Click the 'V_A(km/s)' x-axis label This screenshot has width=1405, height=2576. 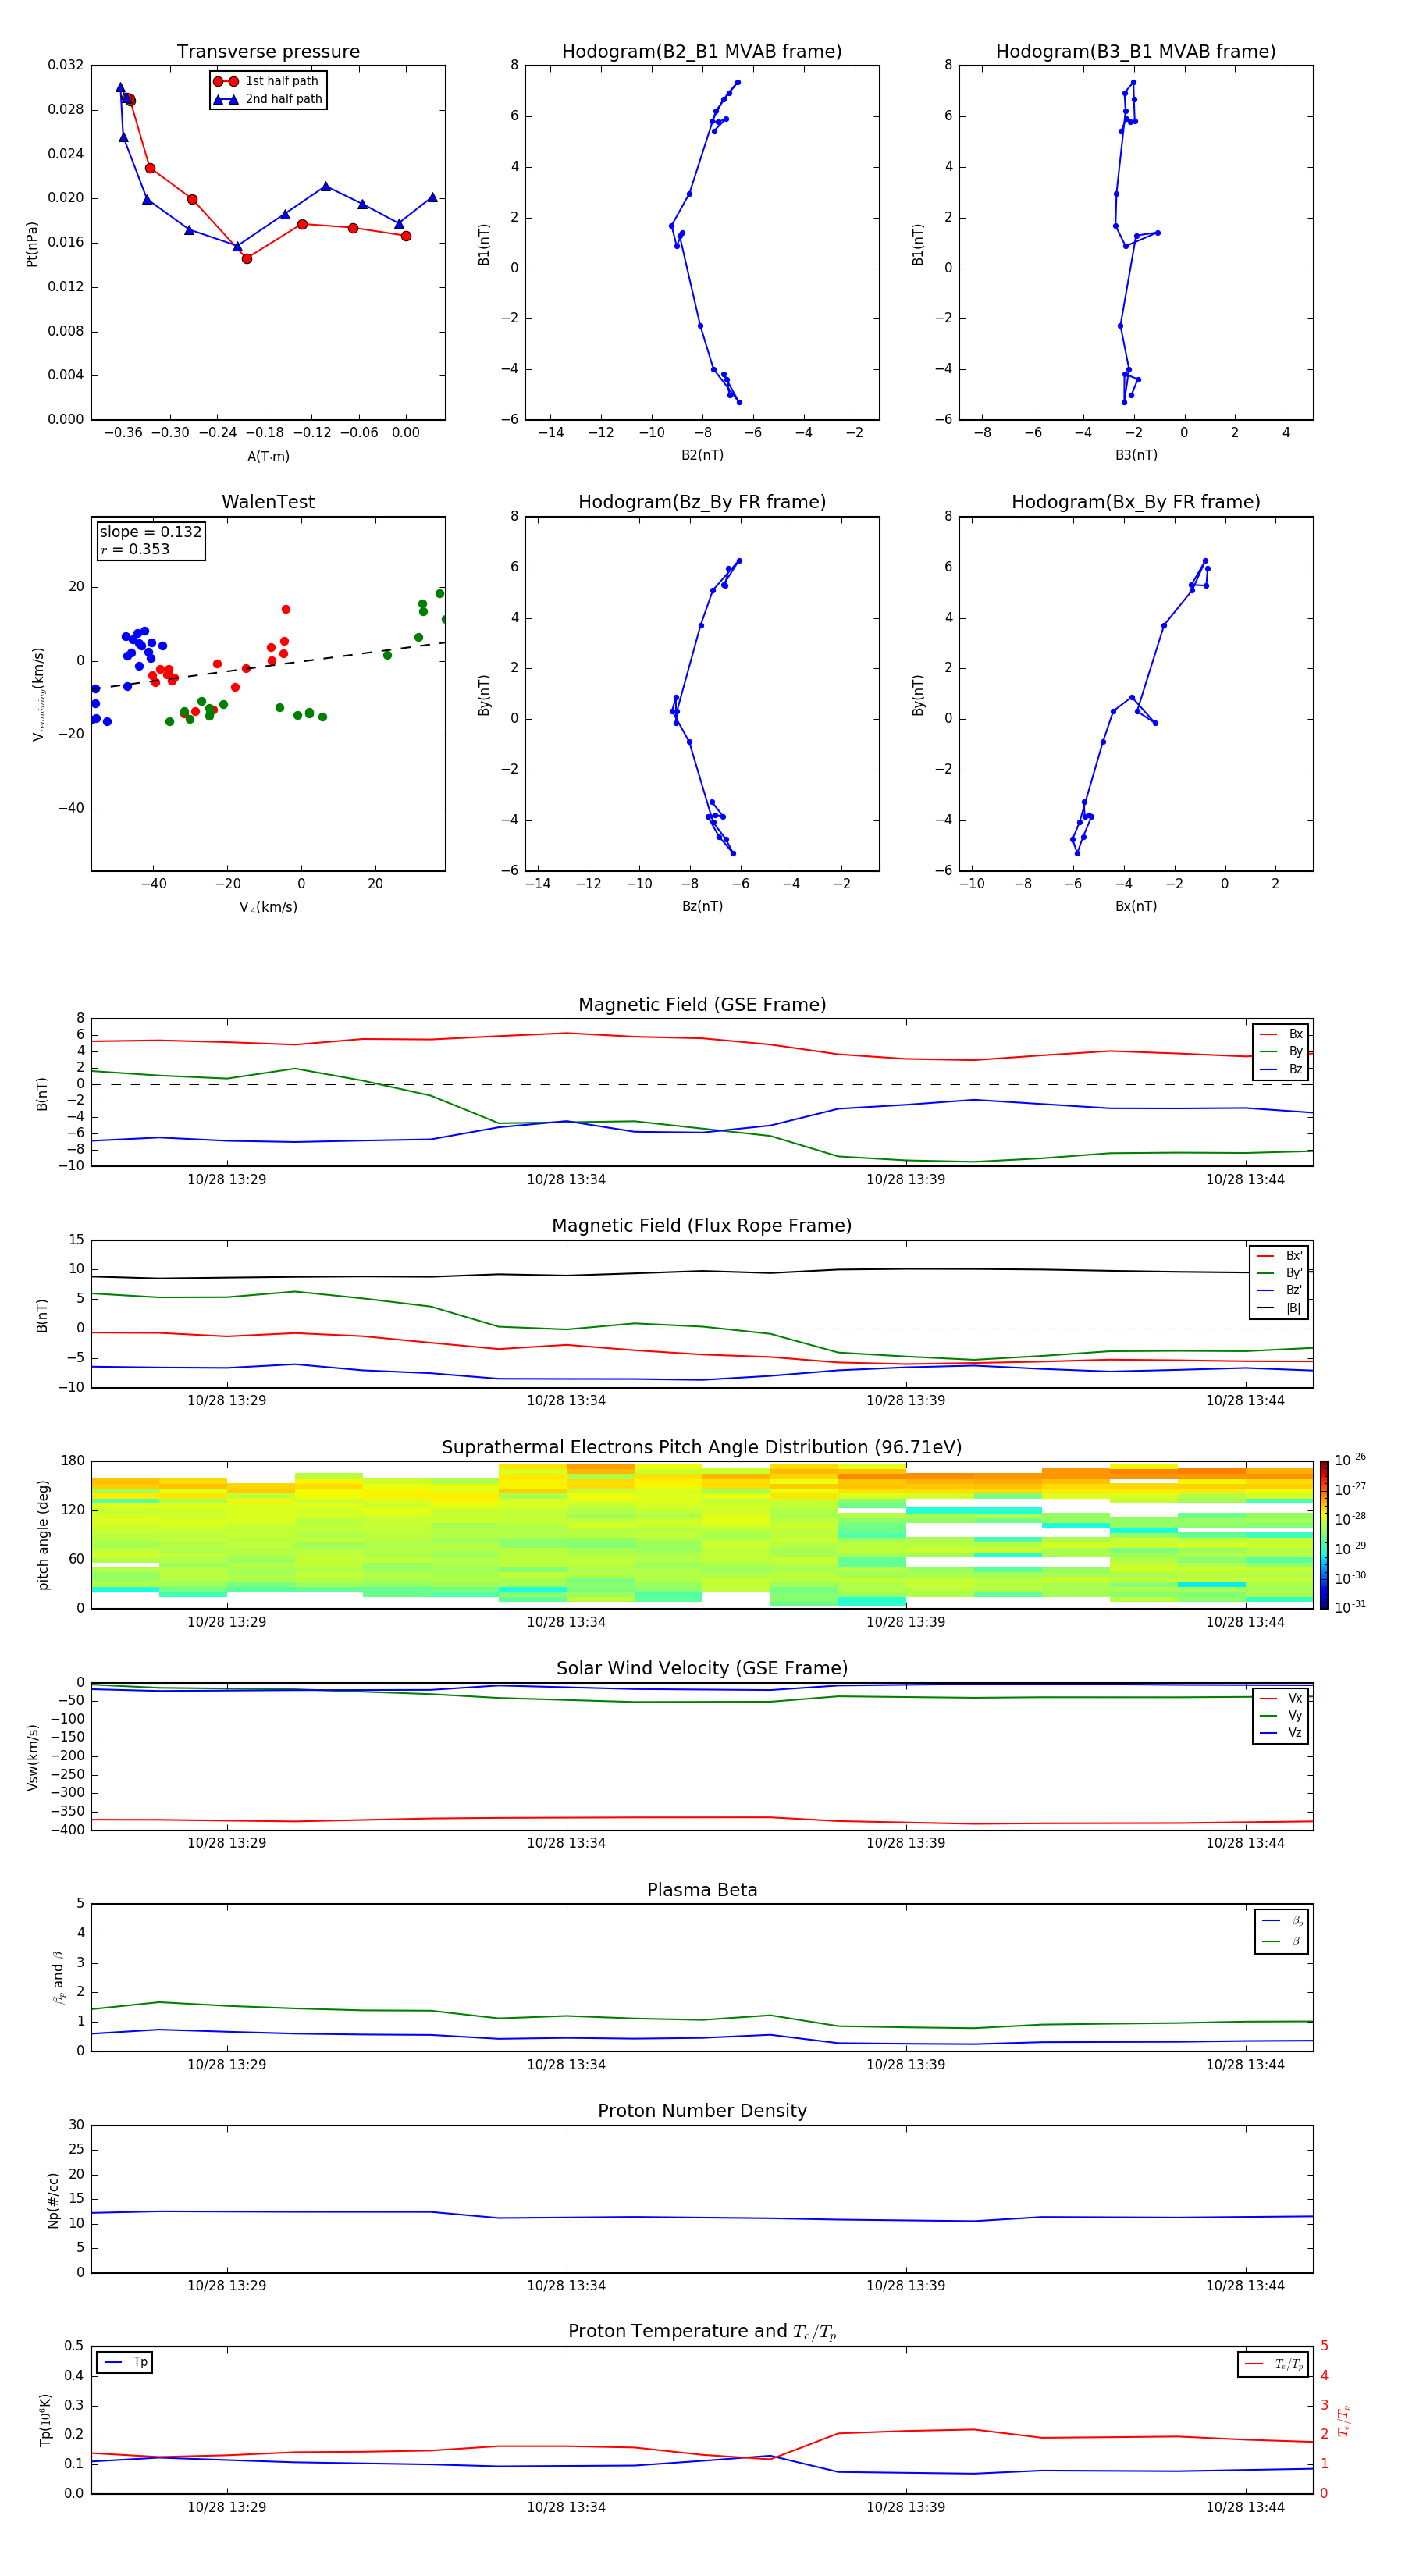pos(268,907)
